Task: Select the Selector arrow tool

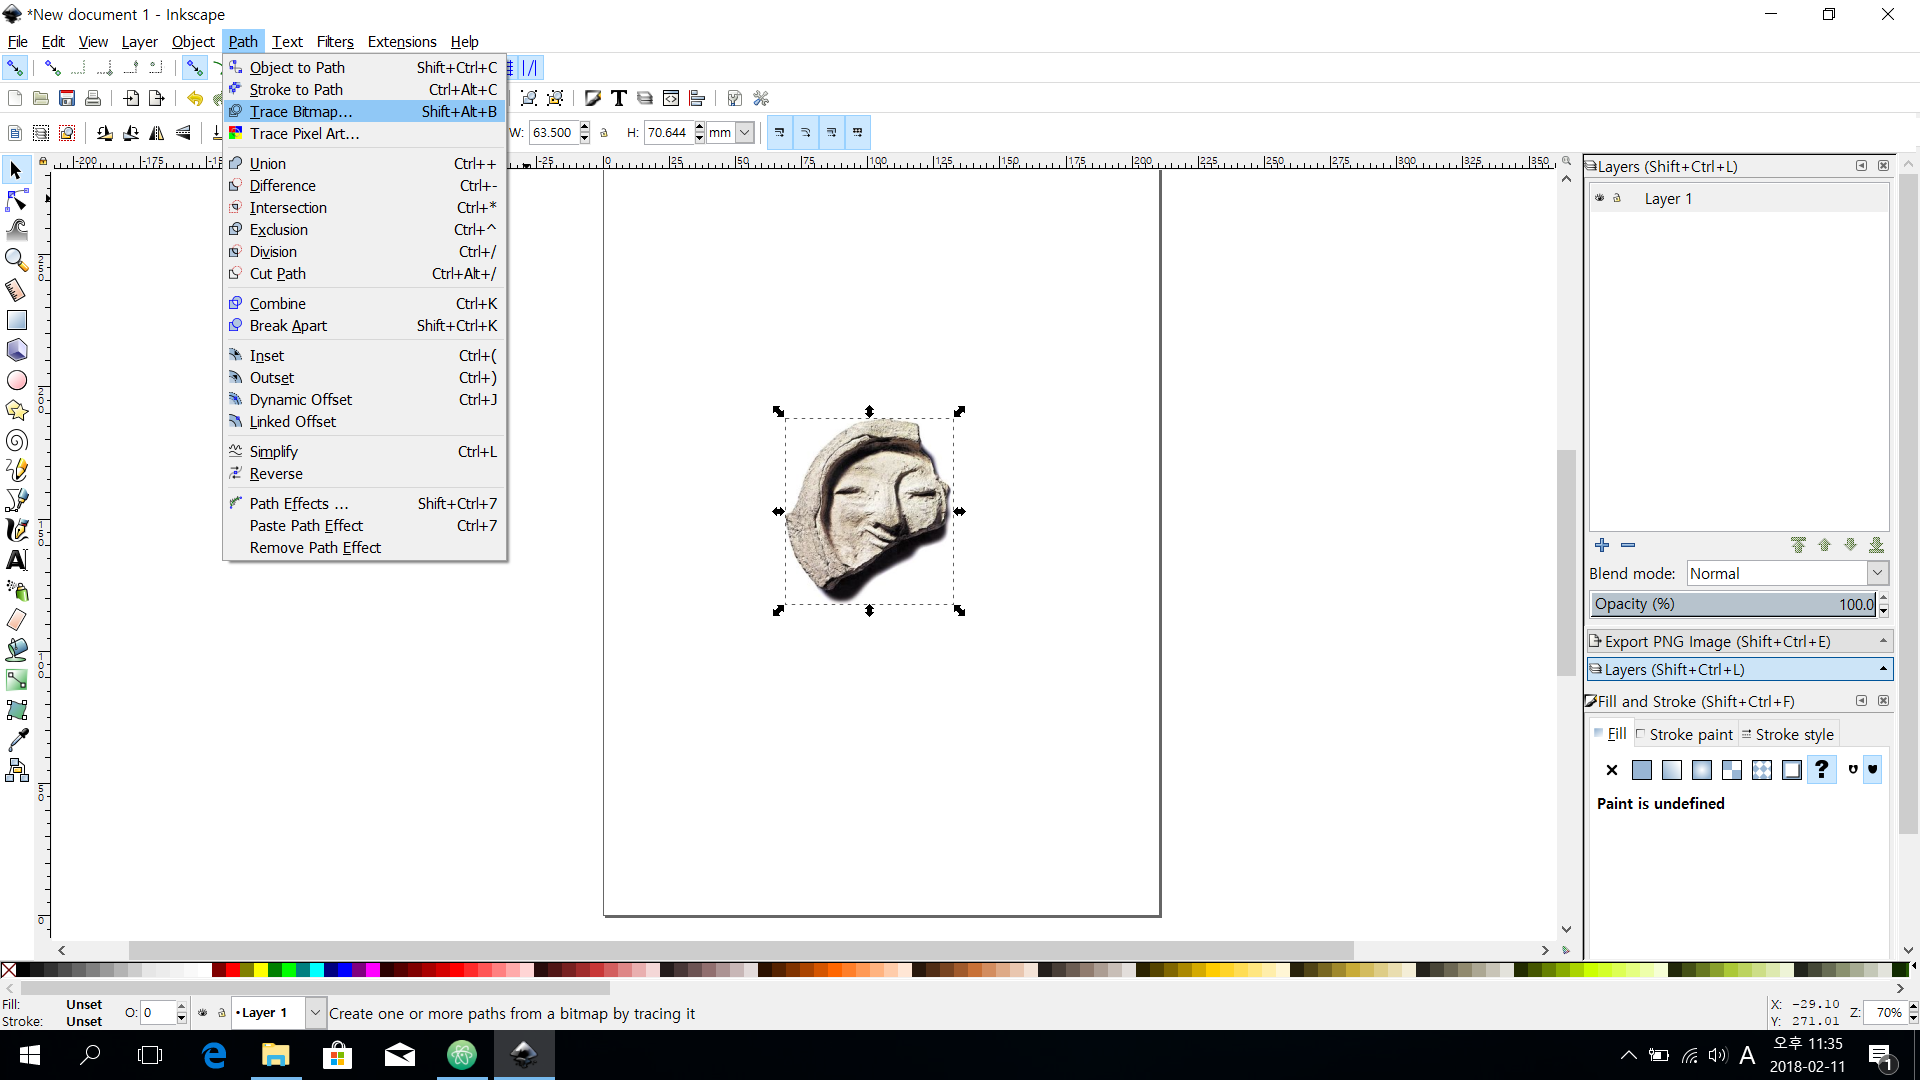Action: click(x=16, y=170)
